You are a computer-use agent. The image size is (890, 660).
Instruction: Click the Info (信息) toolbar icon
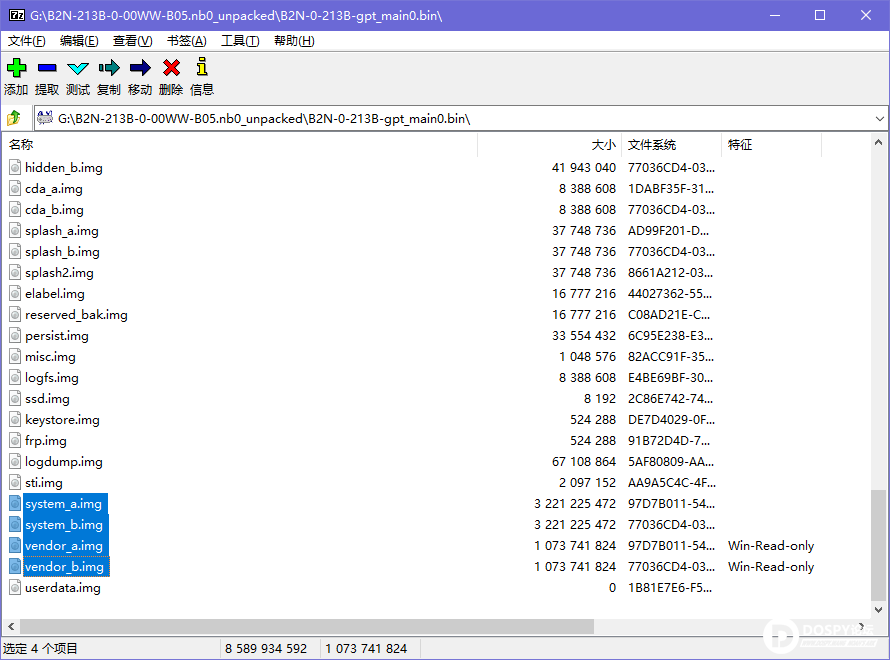(202, 67)
